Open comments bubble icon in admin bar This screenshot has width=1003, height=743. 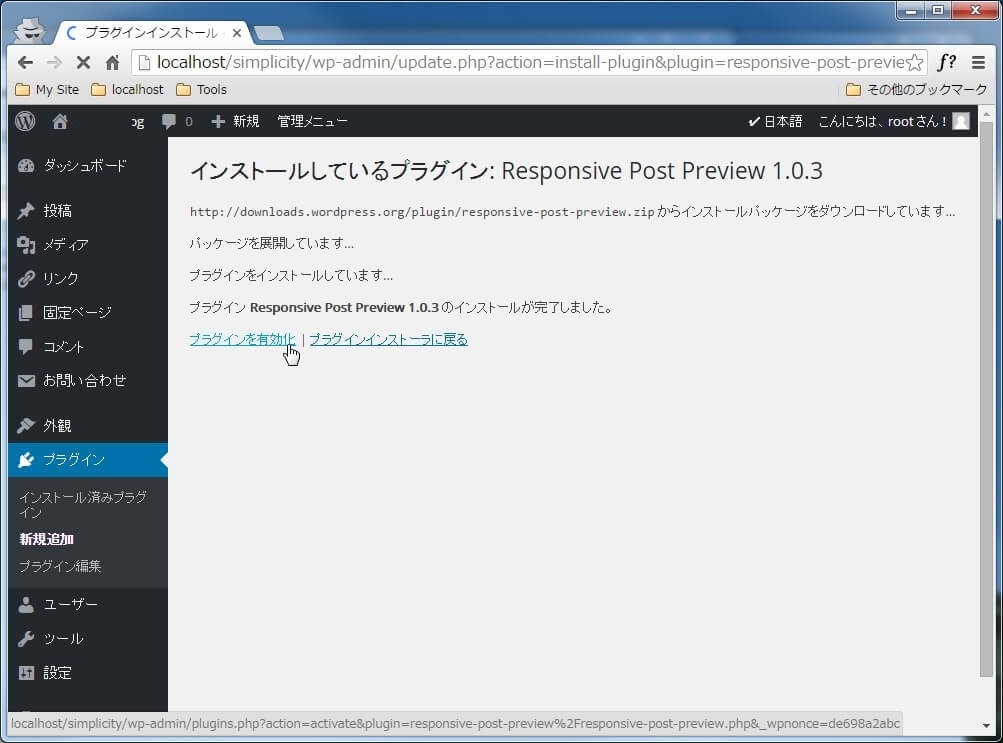point(176,121)
